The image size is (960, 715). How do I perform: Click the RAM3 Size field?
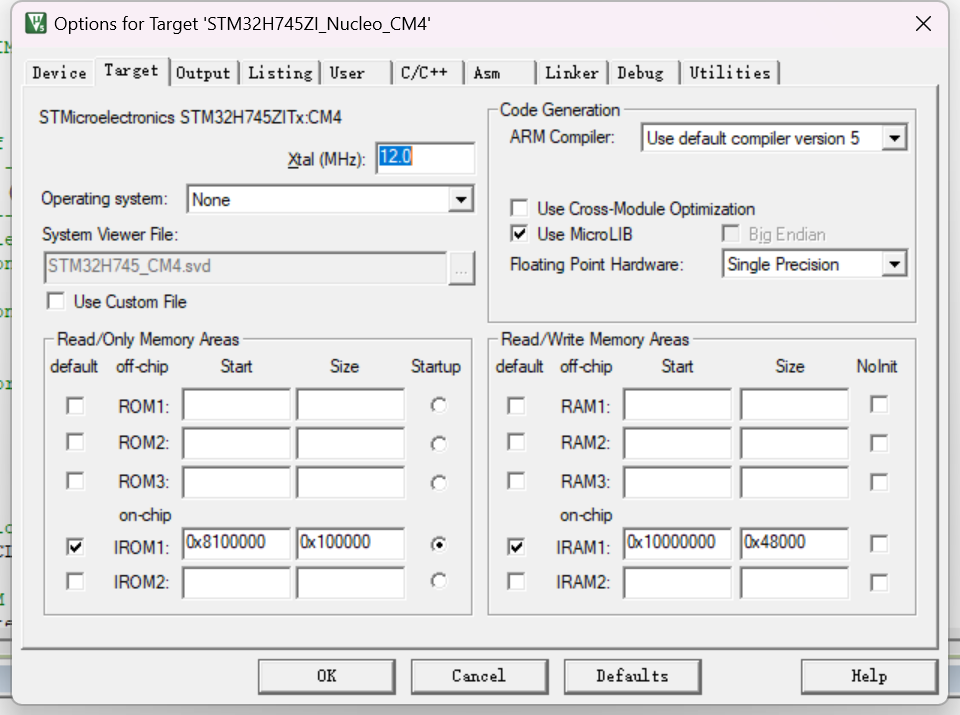pos(795,482)
